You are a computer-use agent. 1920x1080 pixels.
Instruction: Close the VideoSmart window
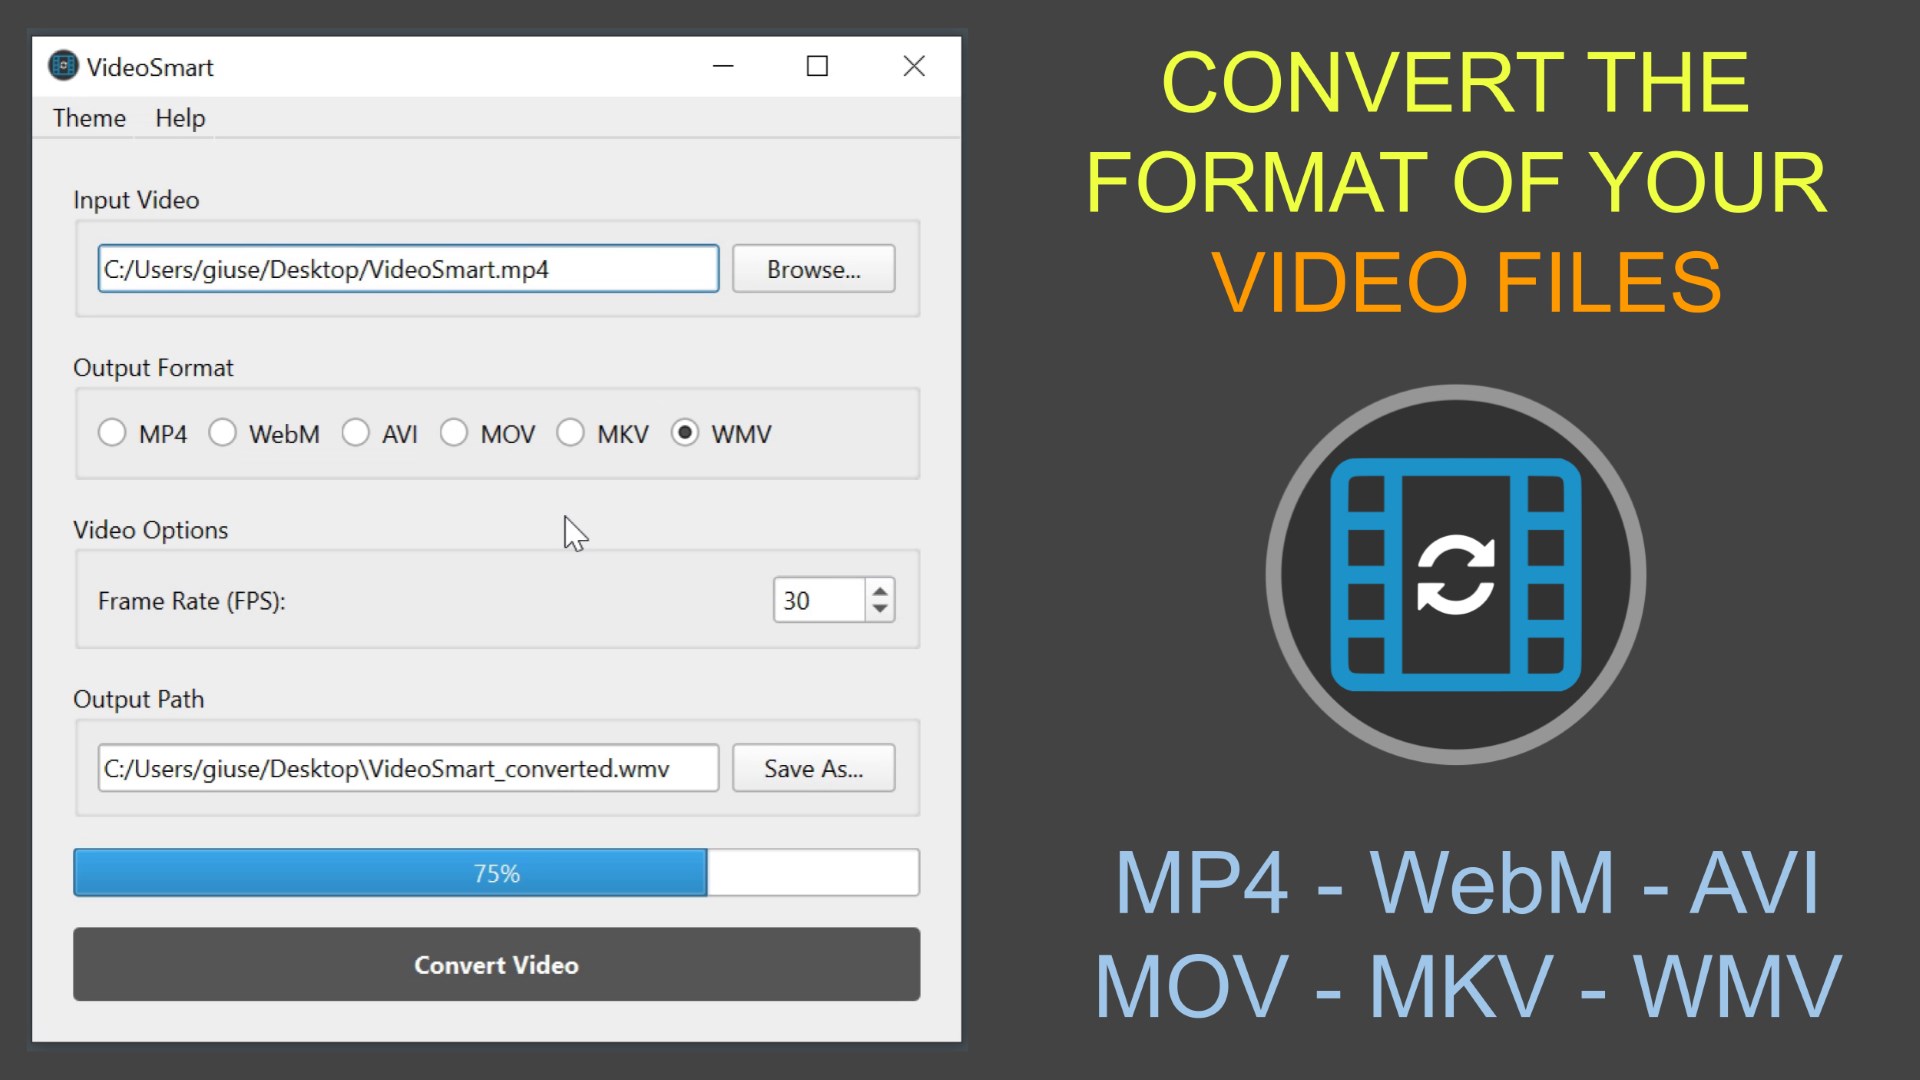[913, 66]
